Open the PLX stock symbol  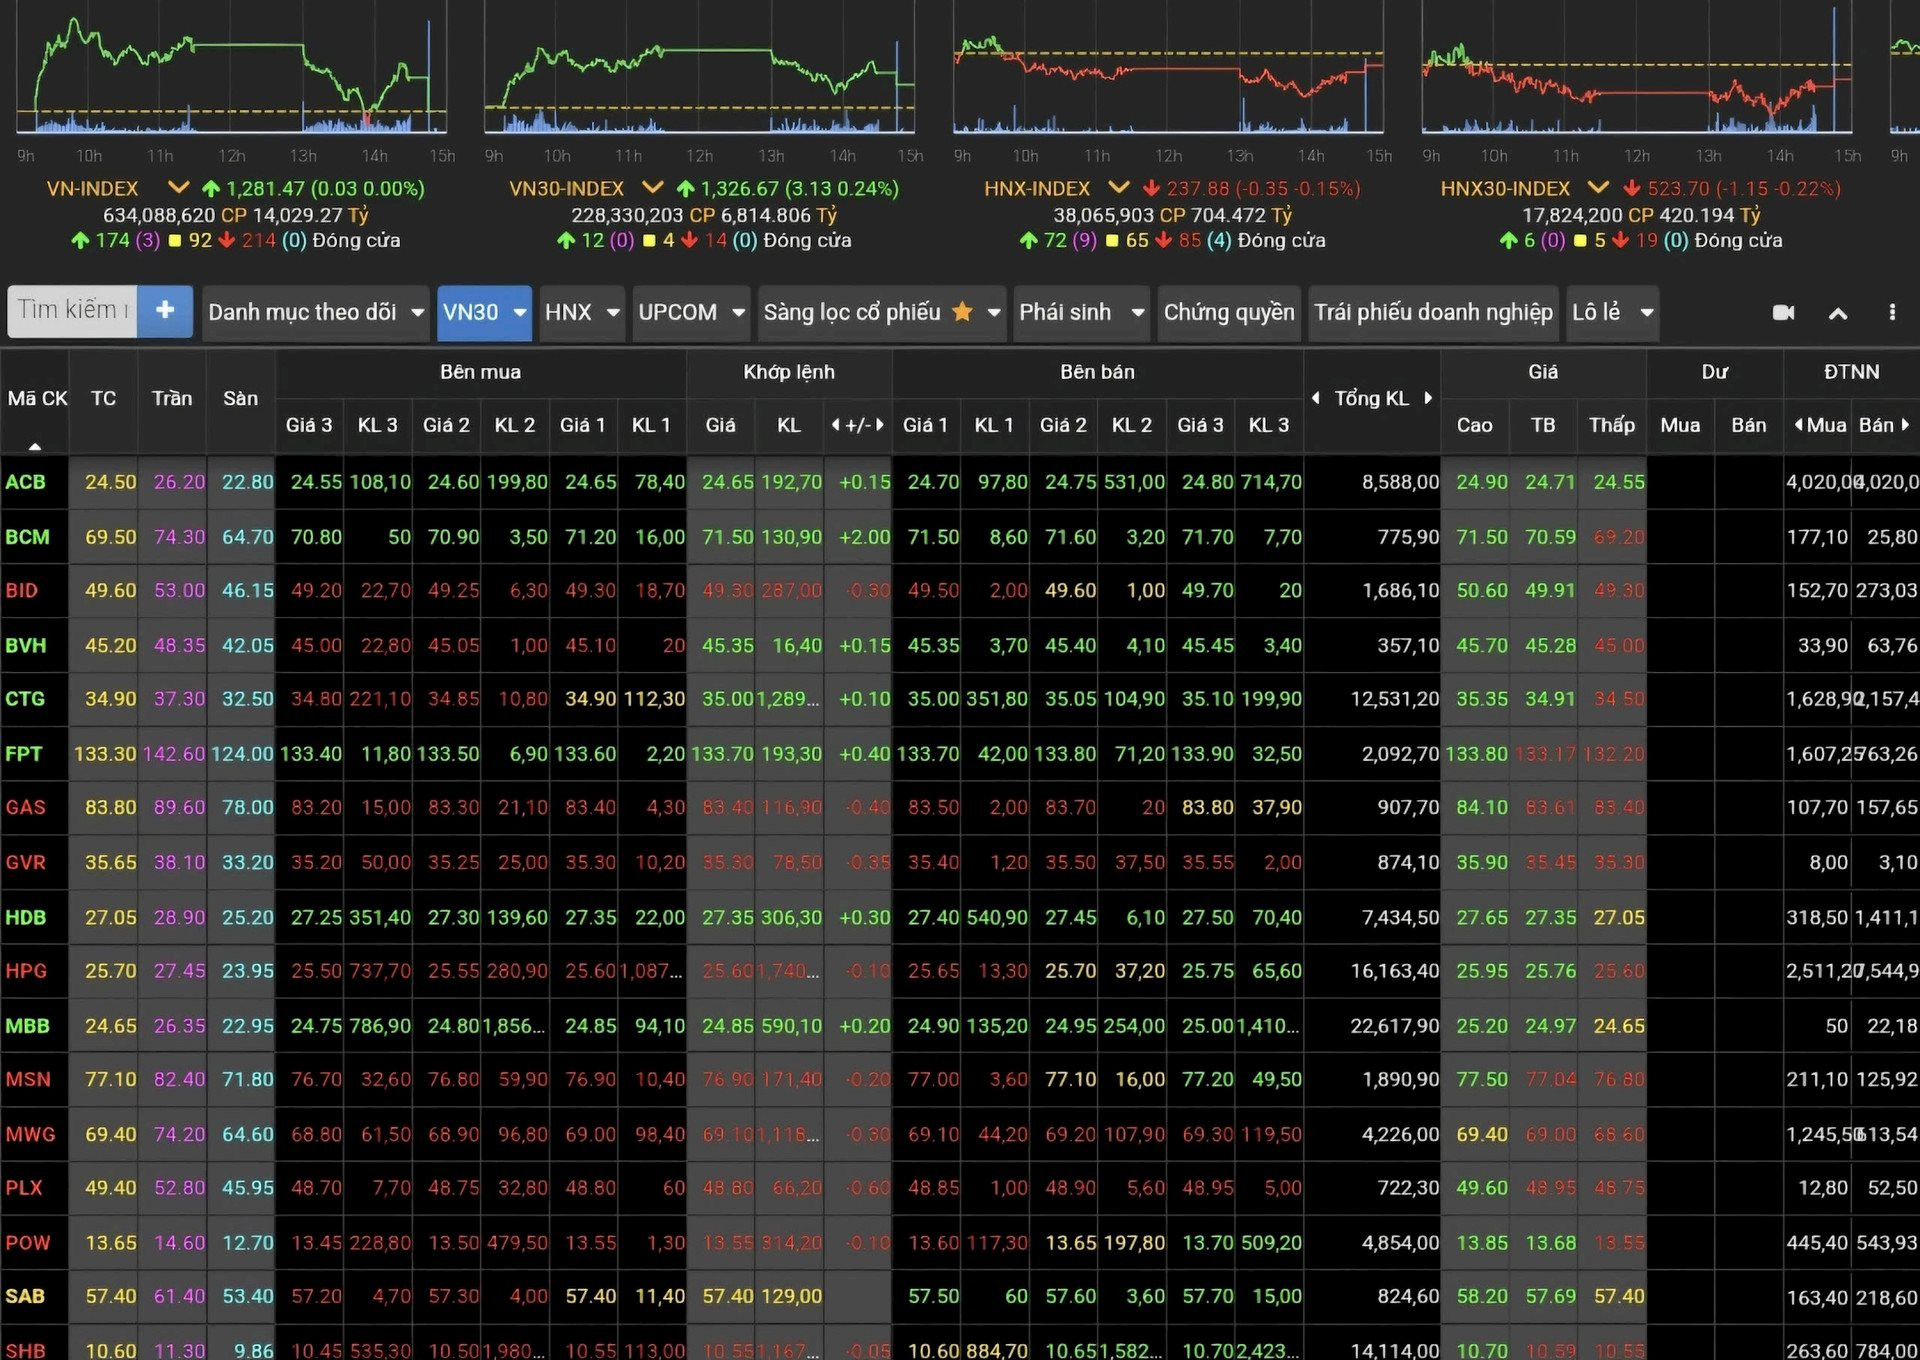pos(24,1188)
